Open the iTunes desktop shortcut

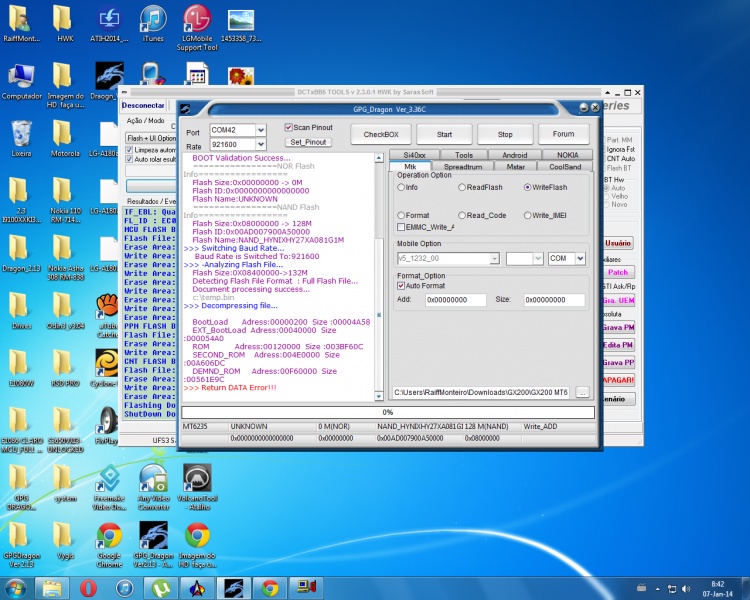153,24
